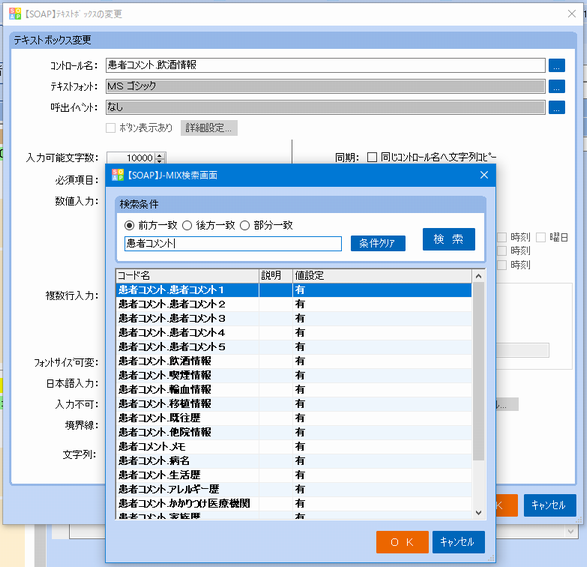Select row 患者コメント.移植情報

tap(294, 404)
